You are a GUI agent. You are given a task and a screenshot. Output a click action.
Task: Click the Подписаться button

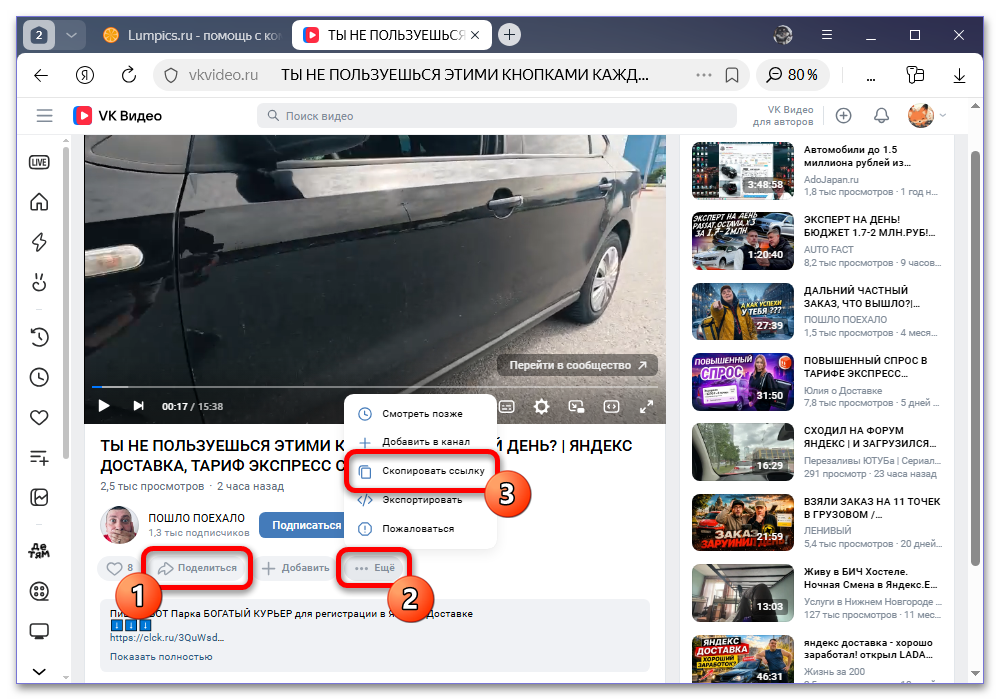(302, 525)
